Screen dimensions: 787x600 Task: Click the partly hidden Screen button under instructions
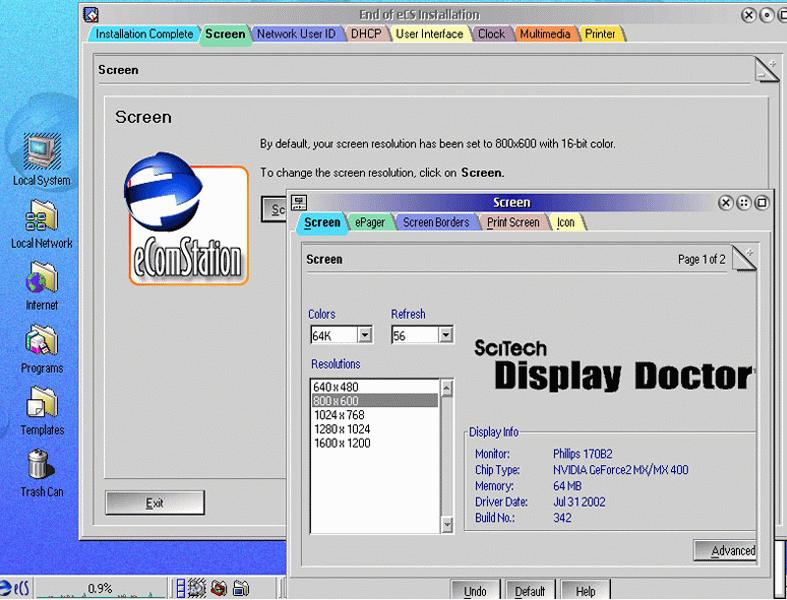click(x=274, y=209)
